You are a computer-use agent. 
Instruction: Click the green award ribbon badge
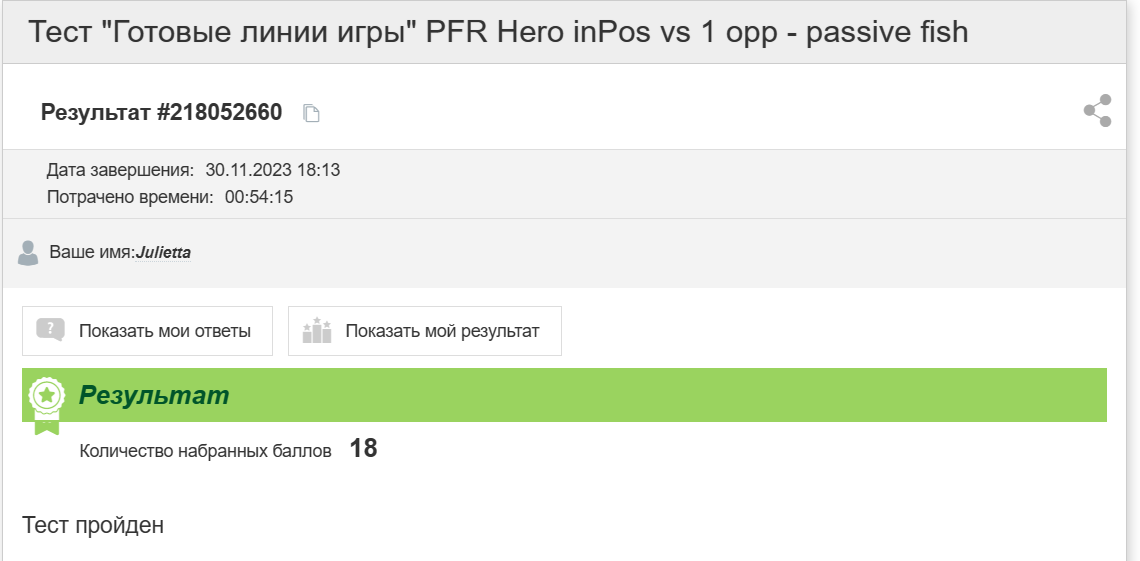pos(47,405)
